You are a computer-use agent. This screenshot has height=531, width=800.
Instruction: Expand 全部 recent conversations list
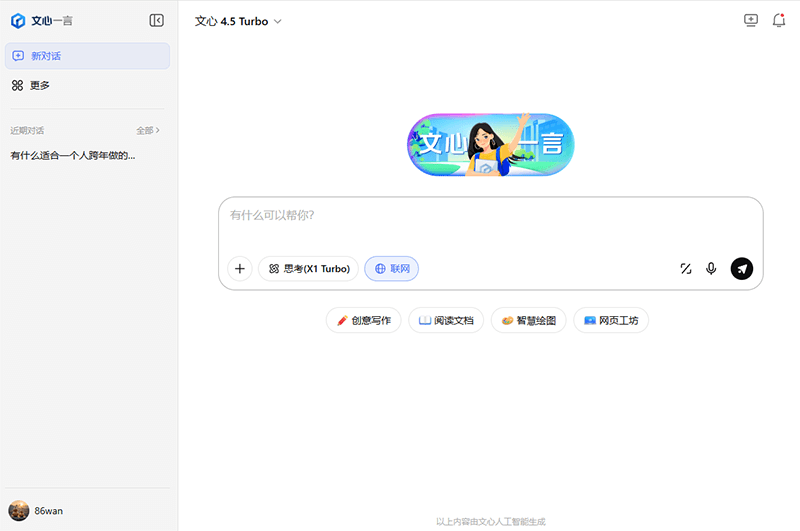148,130
